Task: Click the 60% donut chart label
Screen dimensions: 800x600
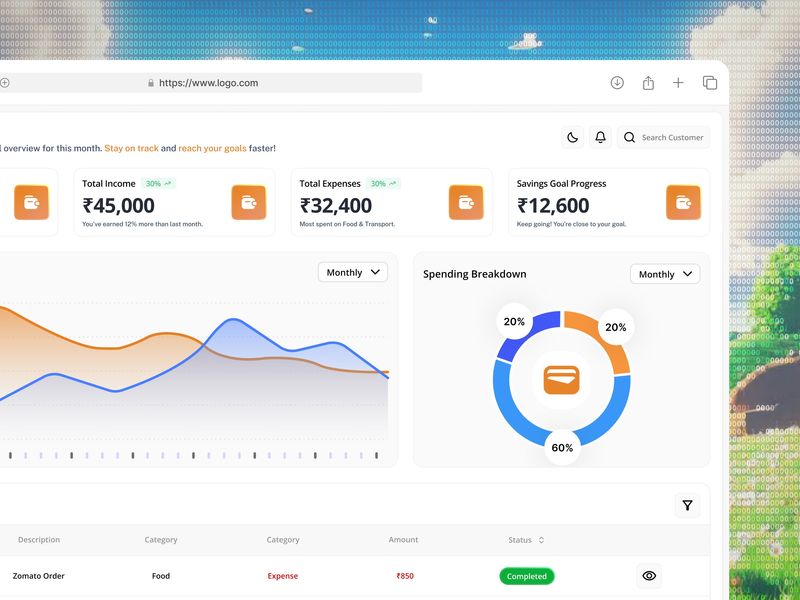Action: click(x=562, y=448)
